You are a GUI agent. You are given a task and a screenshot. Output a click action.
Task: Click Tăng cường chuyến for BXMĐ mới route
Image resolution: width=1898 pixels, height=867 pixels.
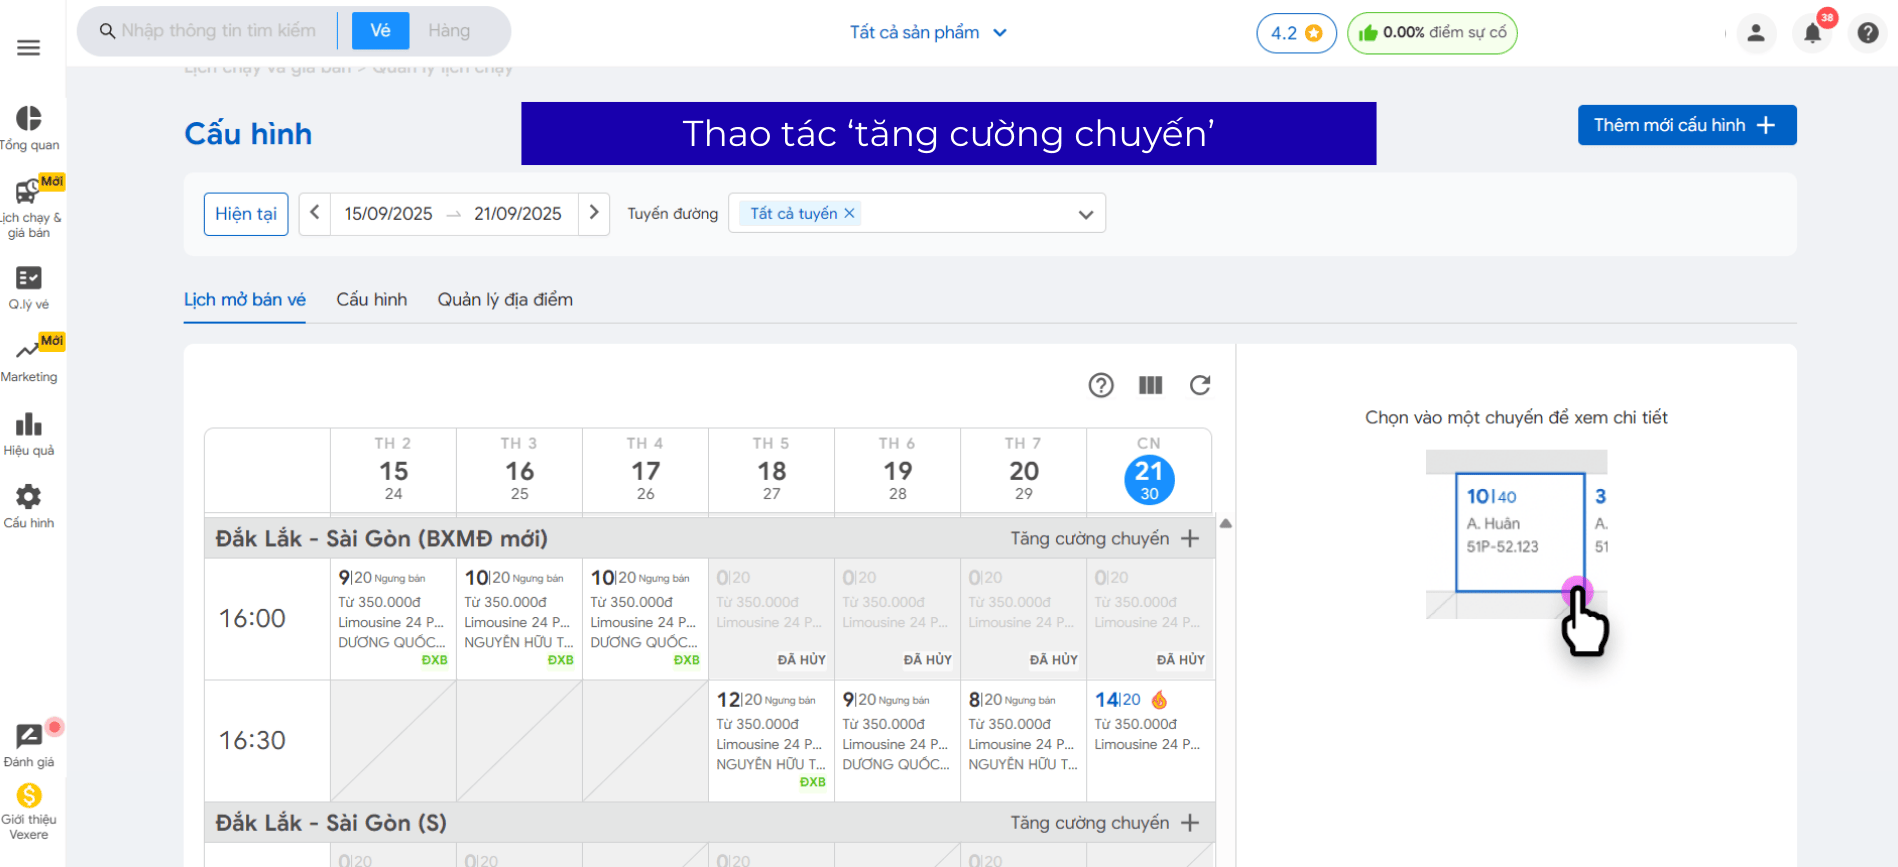coord(1104,539)
